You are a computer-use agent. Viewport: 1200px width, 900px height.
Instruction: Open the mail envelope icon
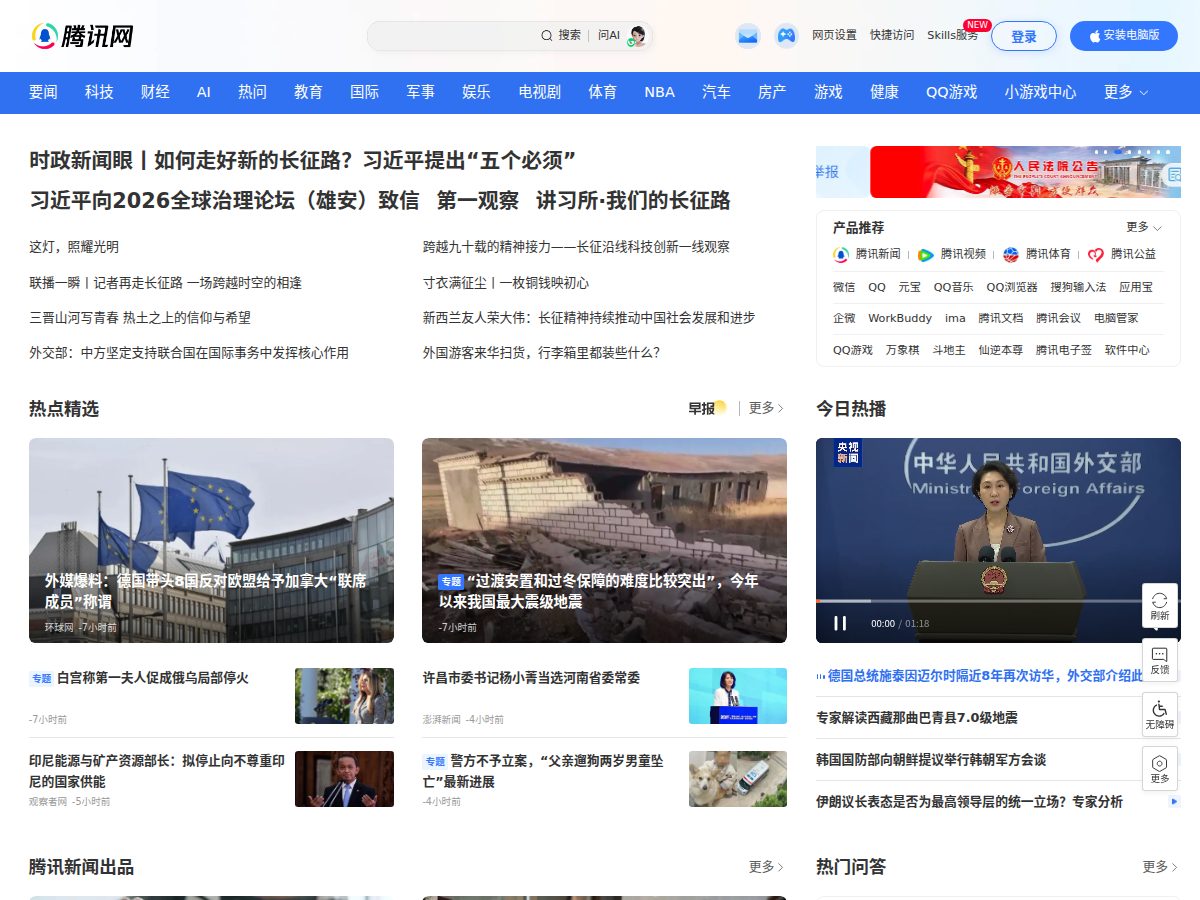748,36
